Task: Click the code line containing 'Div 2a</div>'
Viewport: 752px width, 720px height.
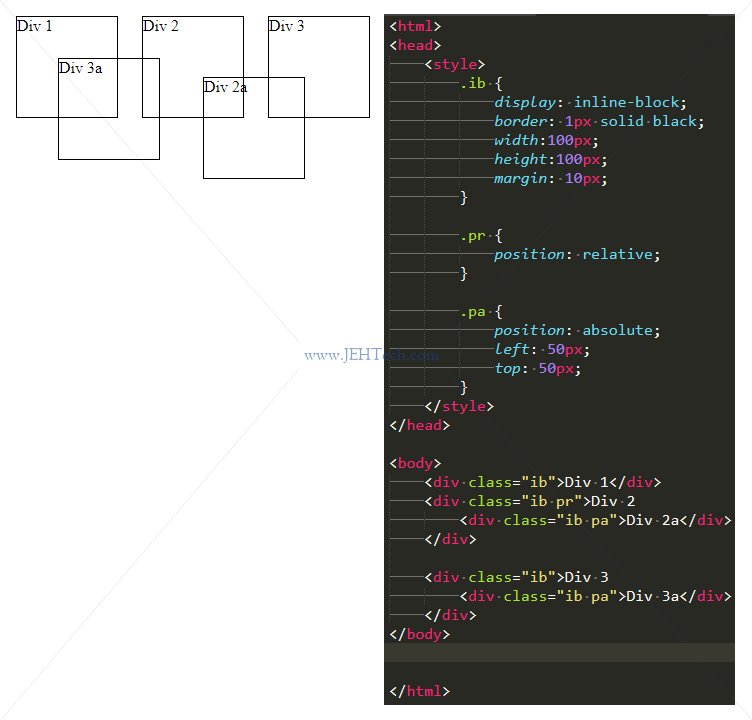Action: (x=595, y=520)
